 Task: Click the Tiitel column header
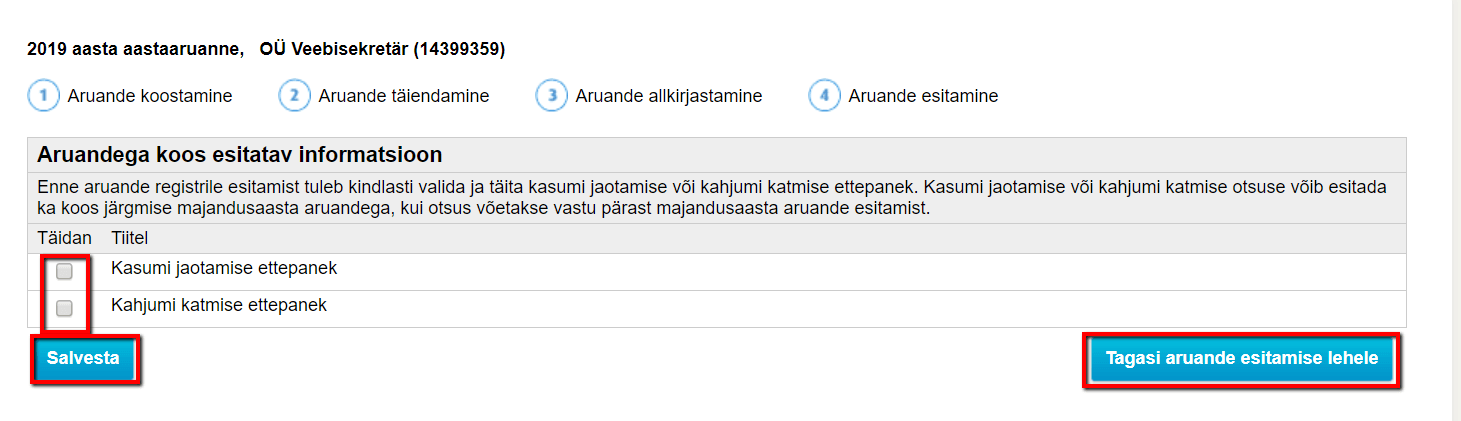click(x=130, y=238)
